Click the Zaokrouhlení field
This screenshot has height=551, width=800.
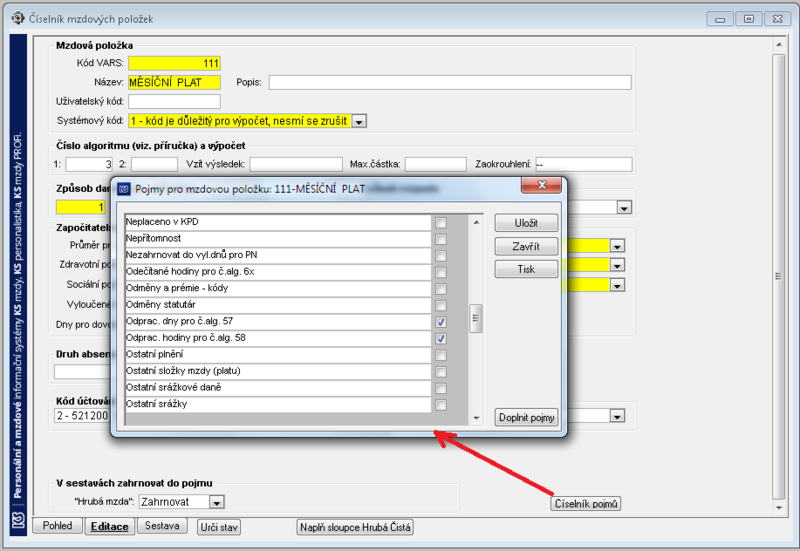click(x=584, y=164)
